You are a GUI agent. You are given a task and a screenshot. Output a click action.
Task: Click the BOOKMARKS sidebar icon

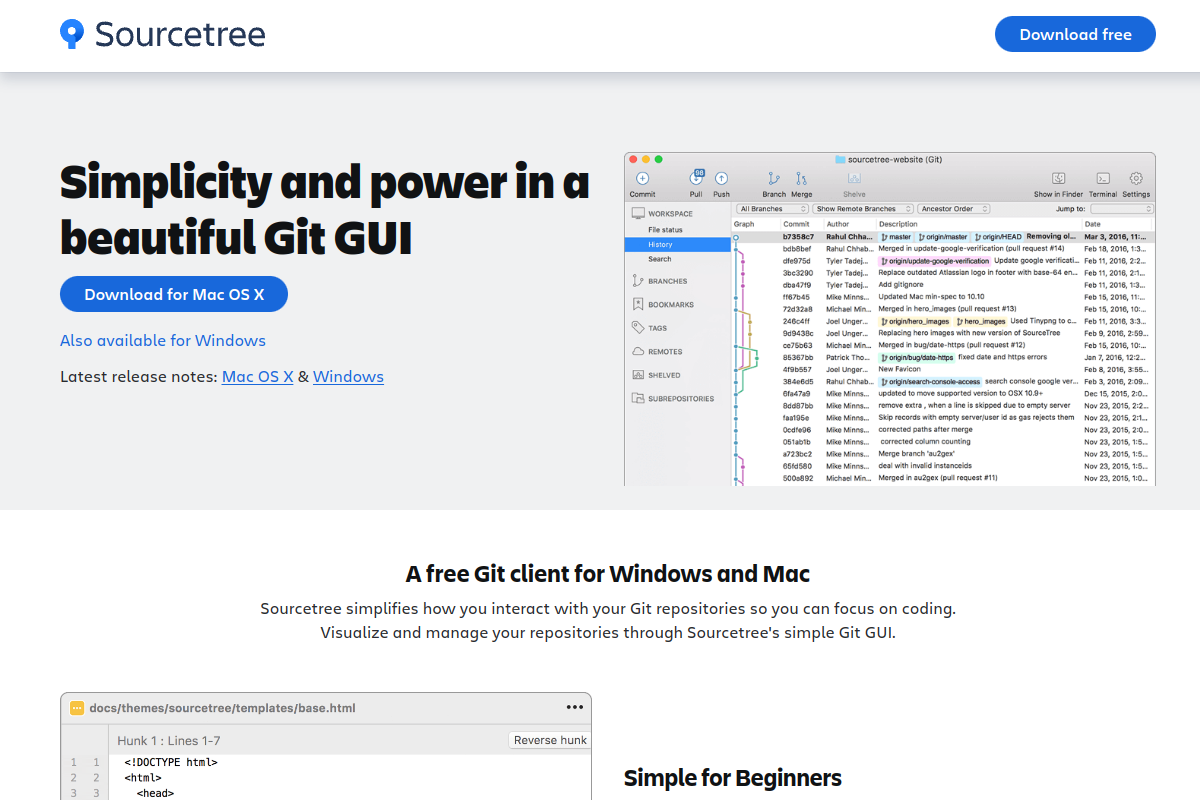[x=638, y=304]
